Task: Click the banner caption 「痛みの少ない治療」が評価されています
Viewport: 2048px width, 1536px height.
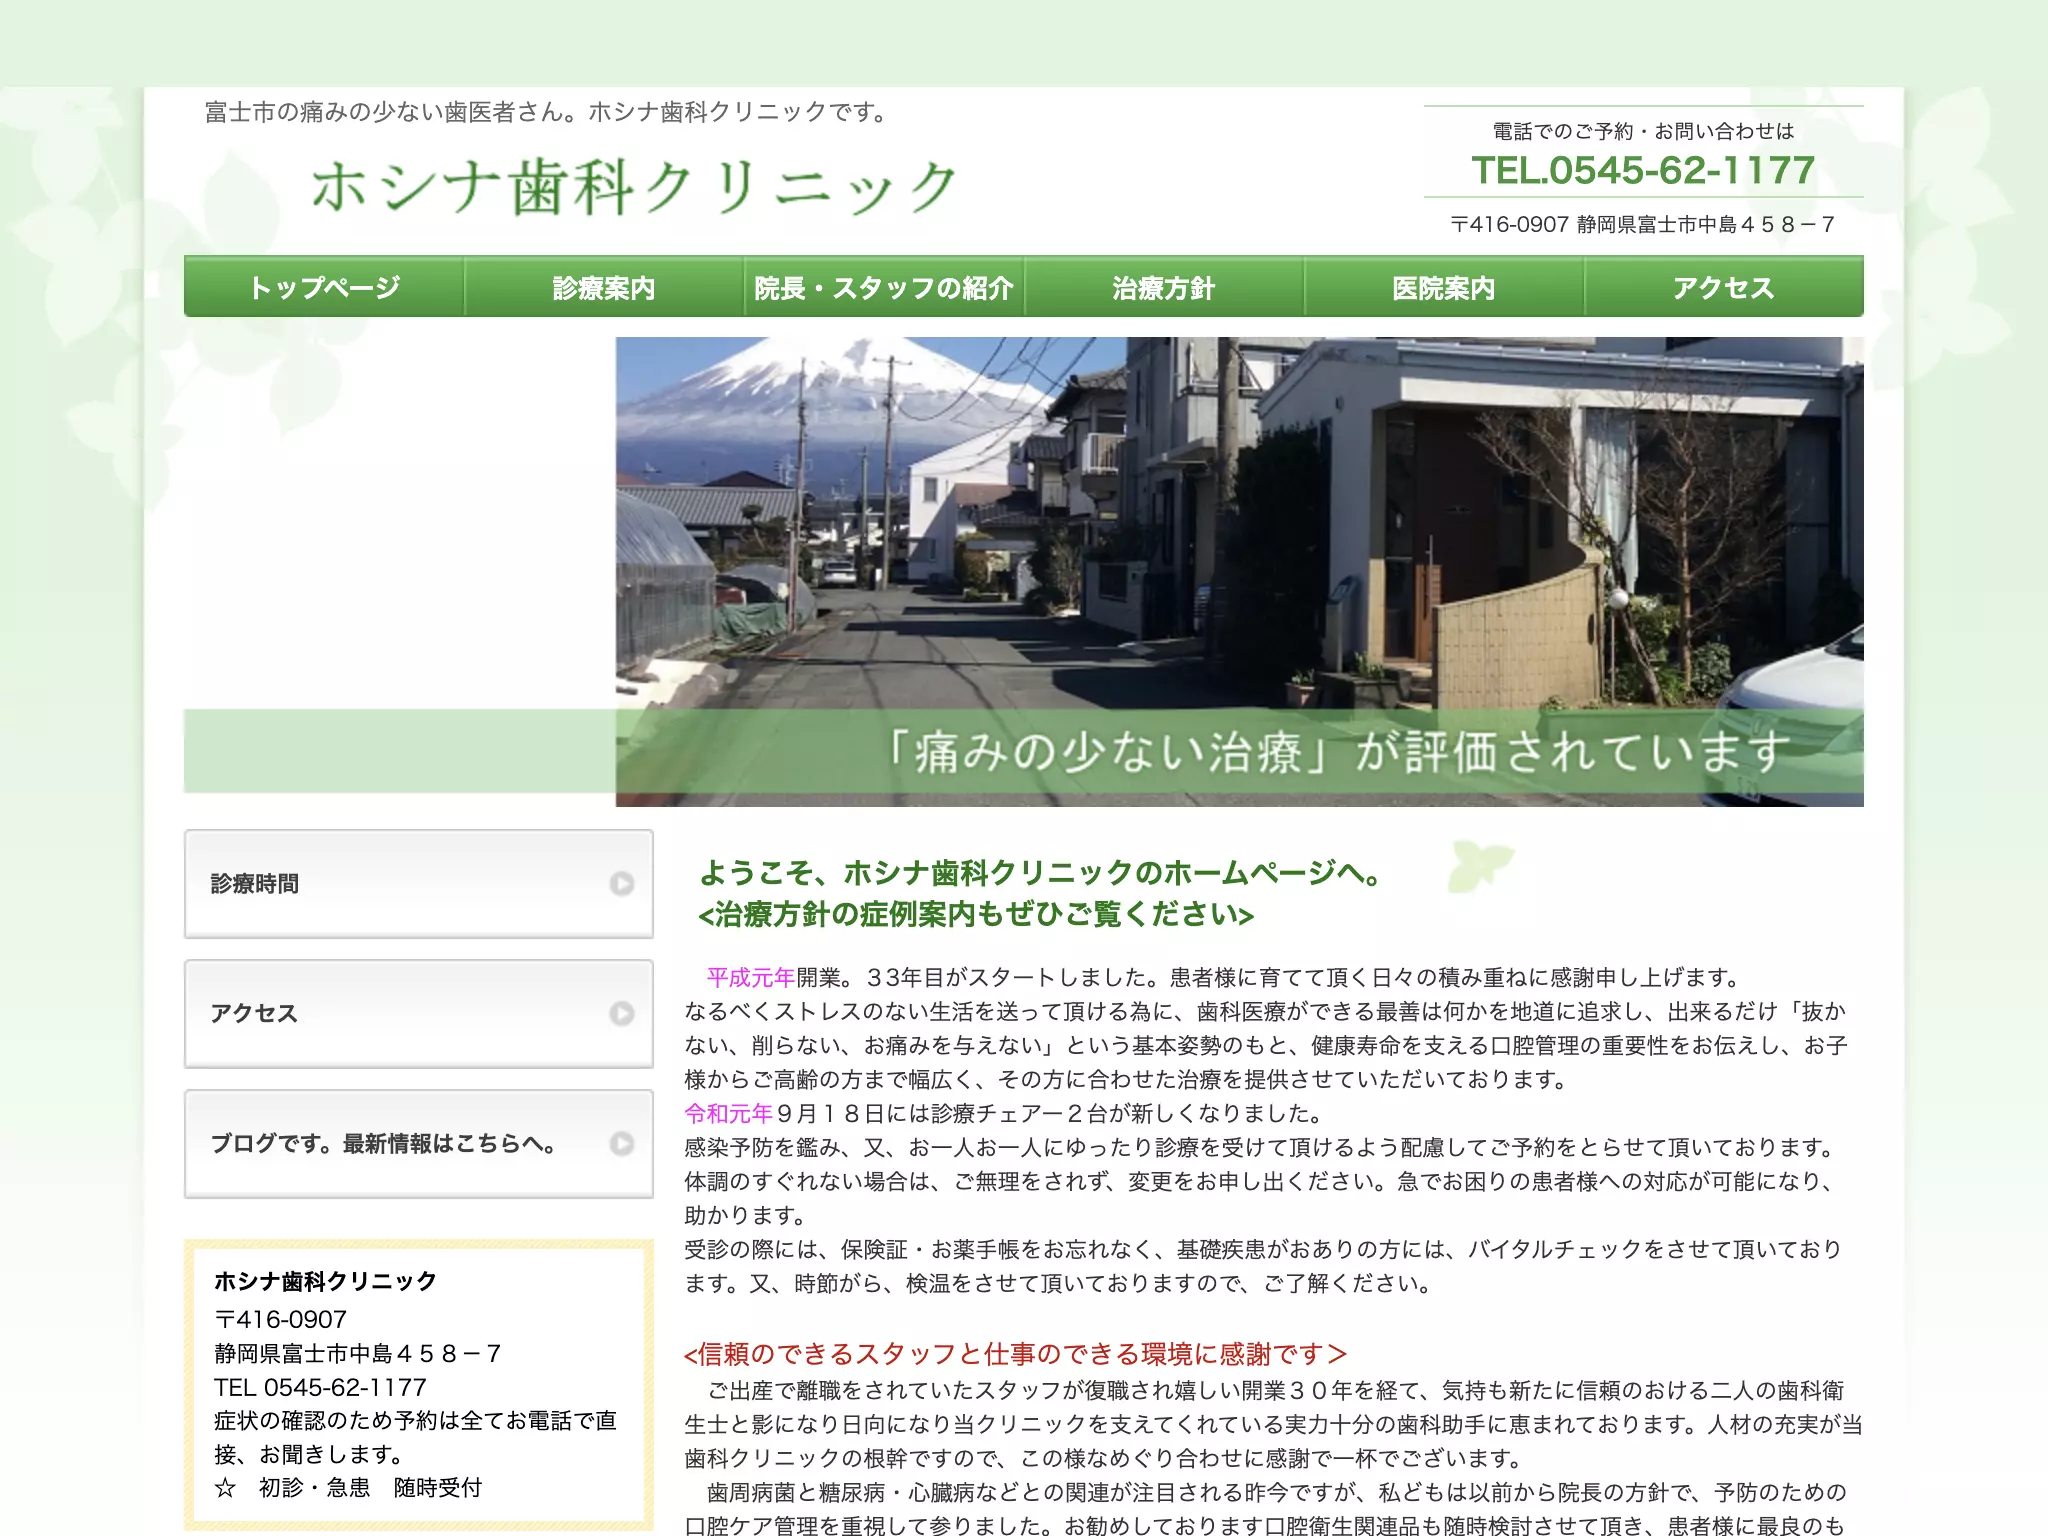Action: pyautogui.click(x=1337, y=752)
